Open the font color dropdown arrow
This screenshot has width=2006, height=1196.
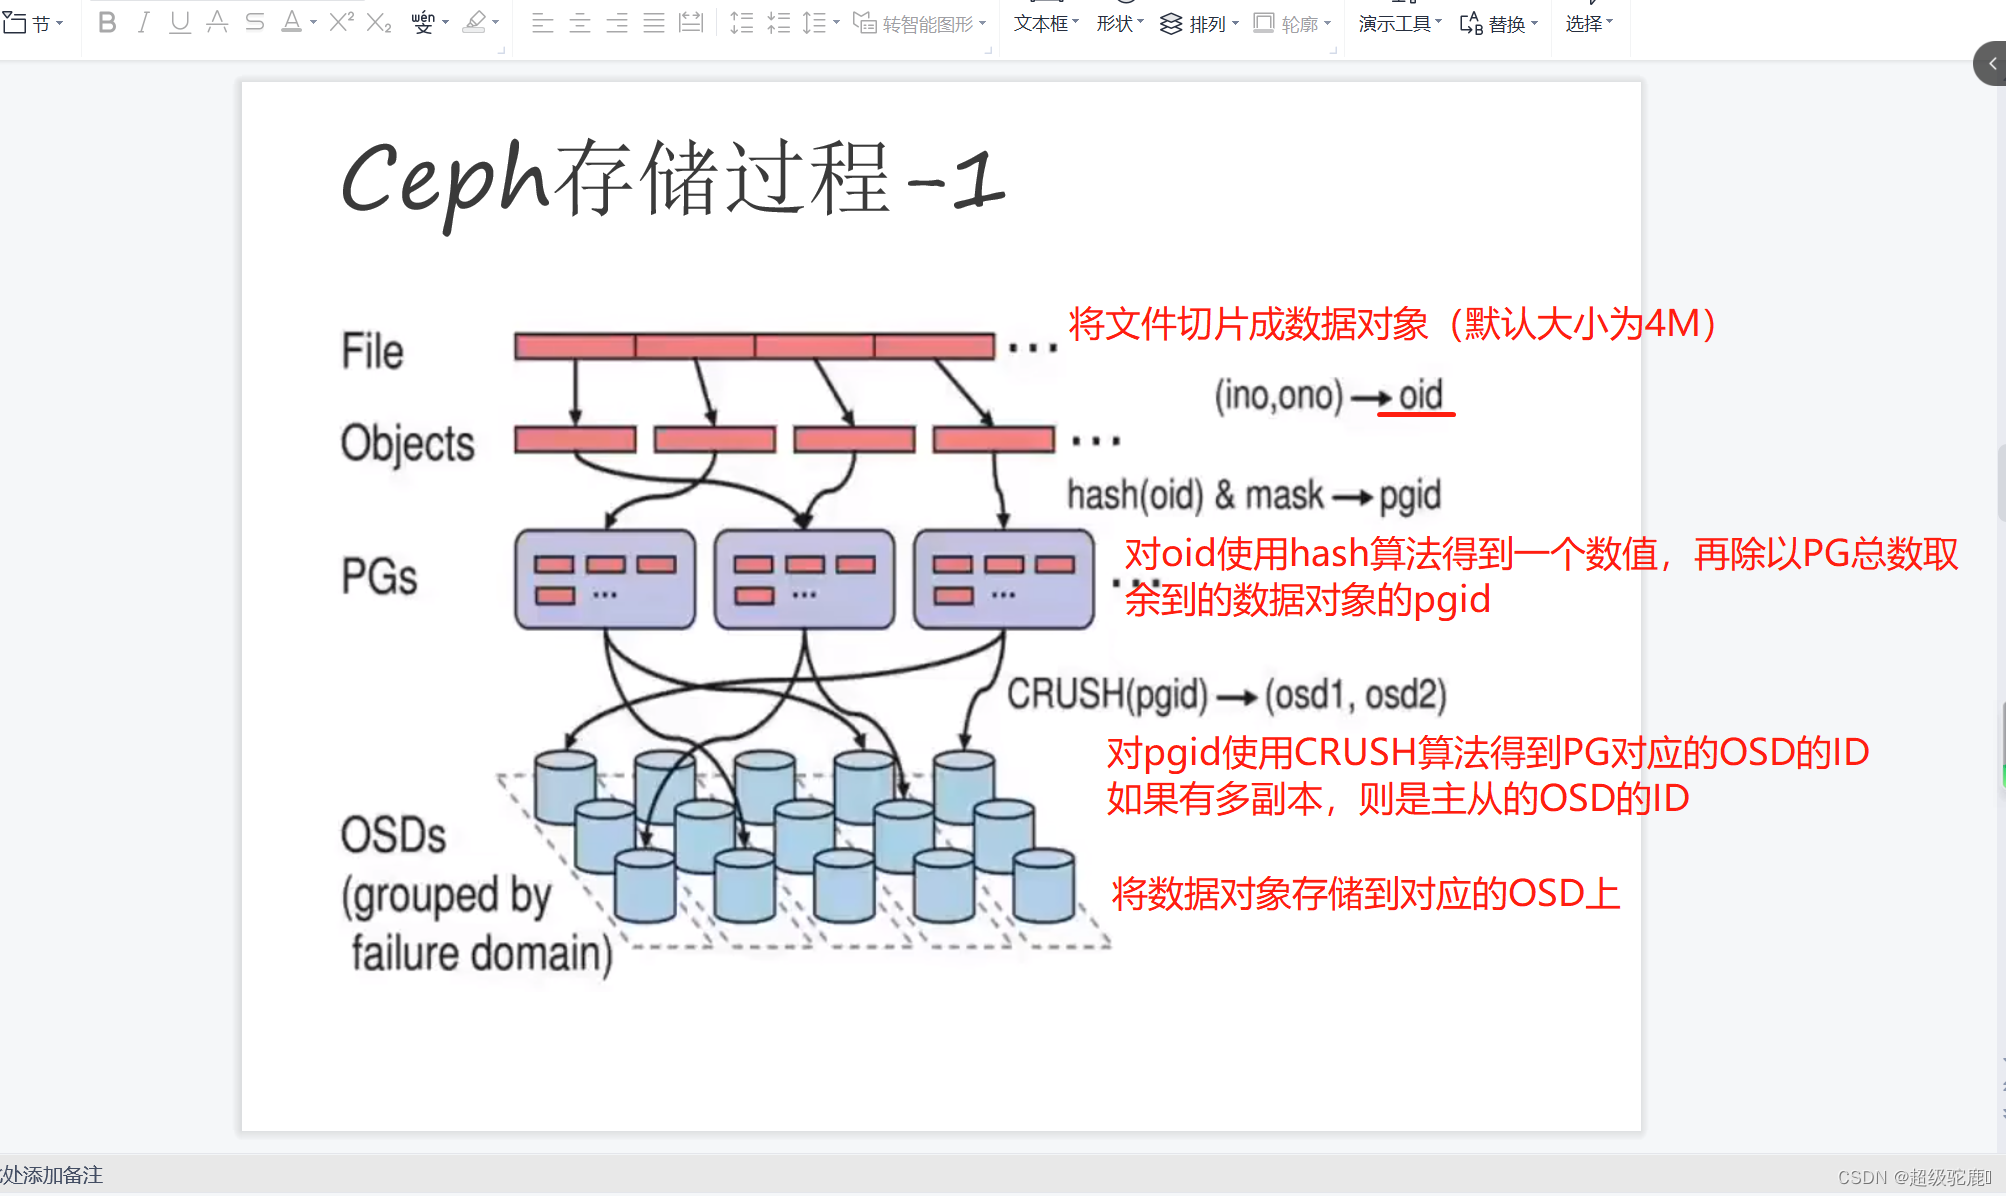311,22
